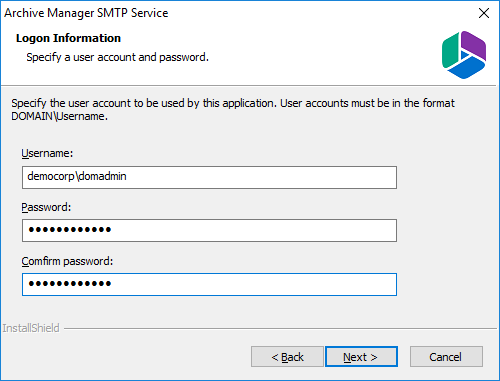Focus the Username input field

coord(209,177)
